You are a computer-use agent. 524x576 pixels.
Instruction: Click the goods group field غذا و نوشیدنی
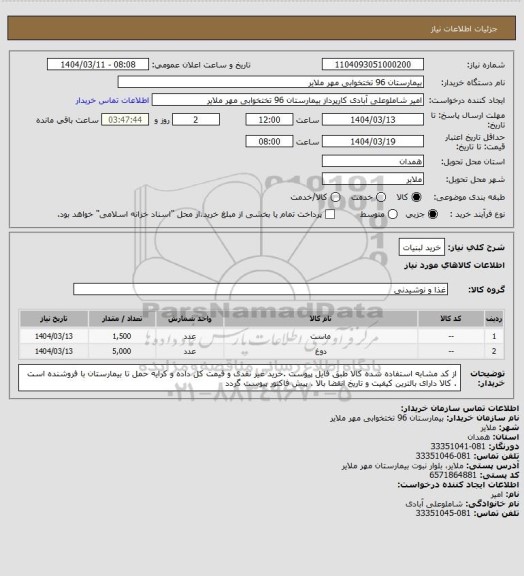click(x=260, y=289)
